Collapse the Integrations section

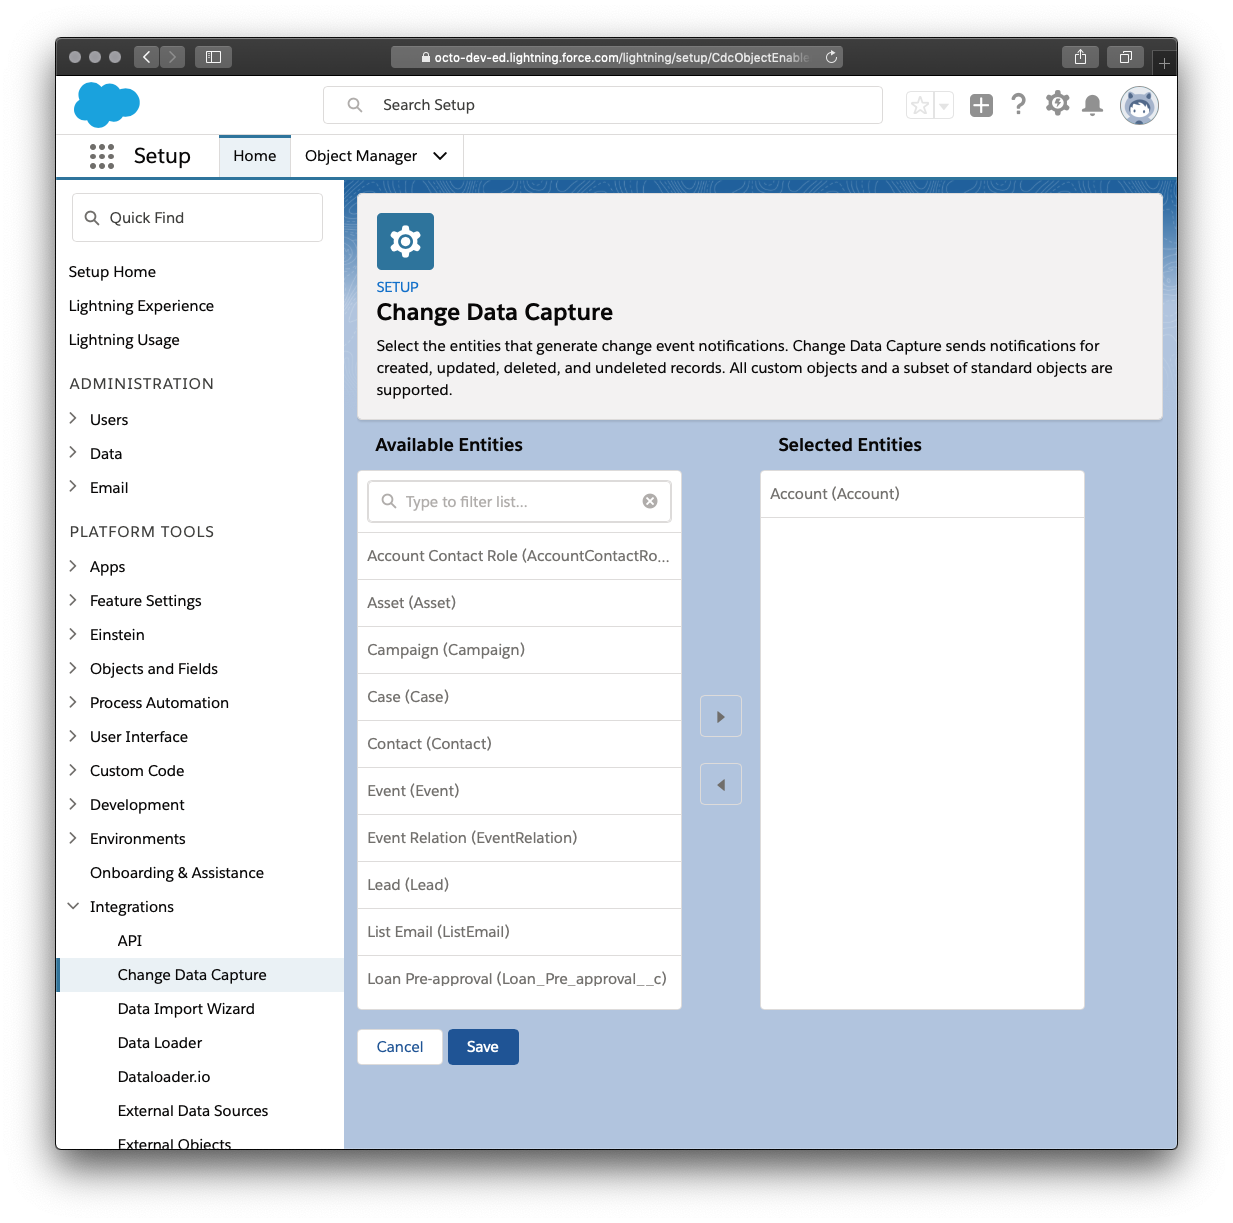coord(73,906)
